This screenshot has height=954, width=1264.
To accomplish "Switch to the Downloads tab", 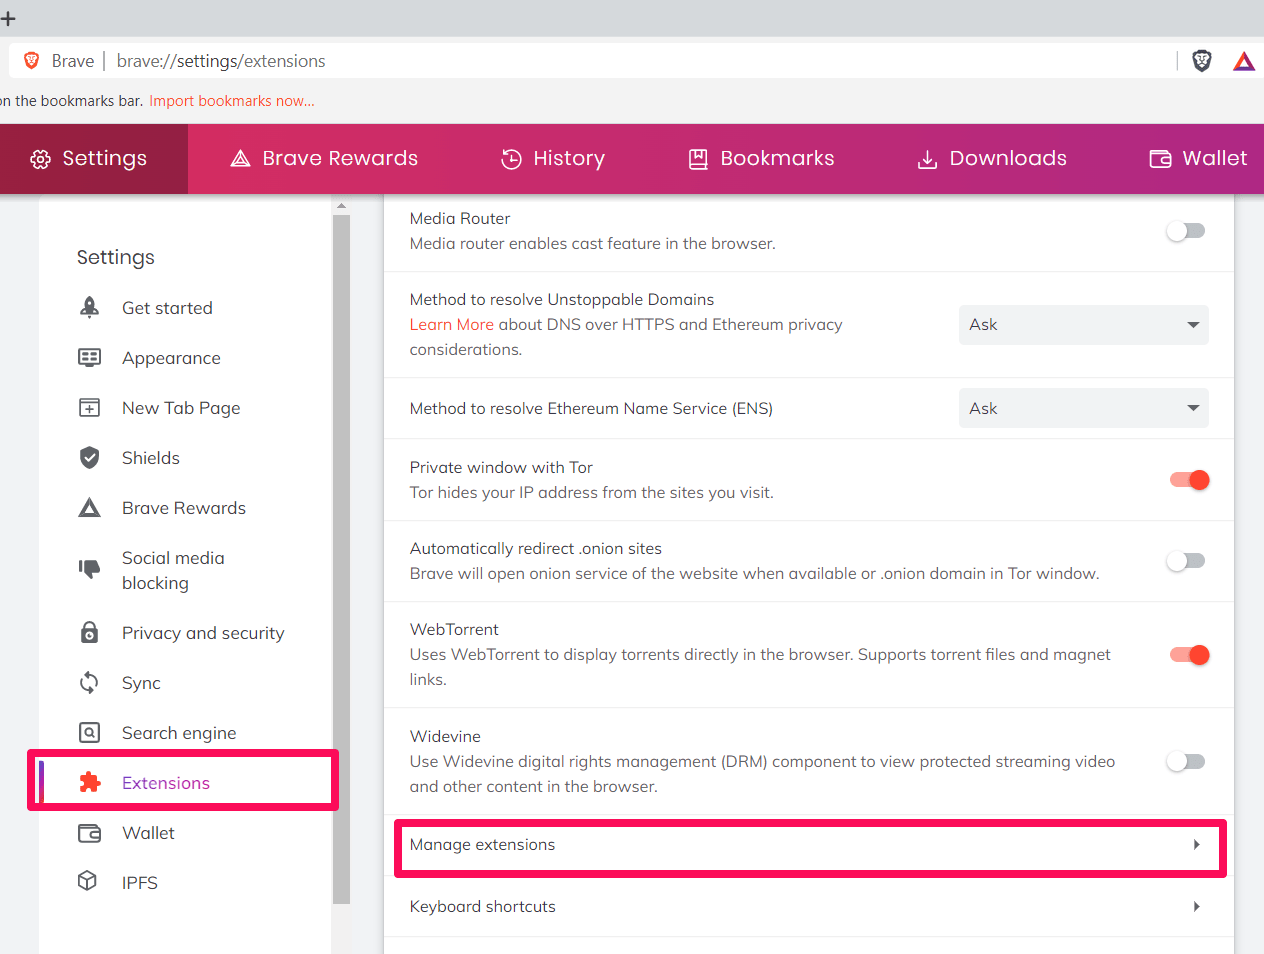I will 992,159.
